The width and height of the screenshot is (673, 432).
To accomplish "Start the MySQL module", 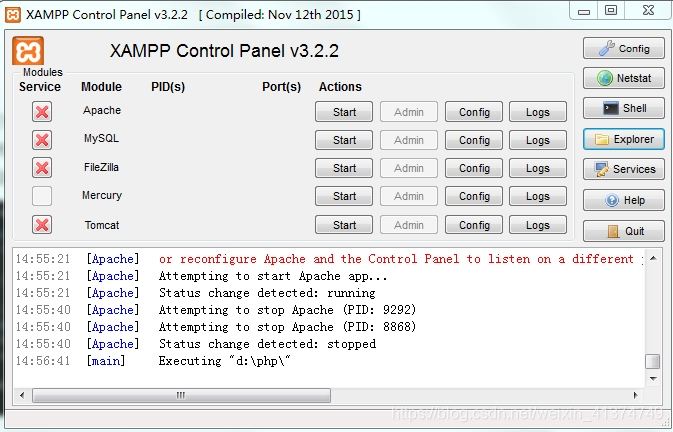I will [344, 140].
